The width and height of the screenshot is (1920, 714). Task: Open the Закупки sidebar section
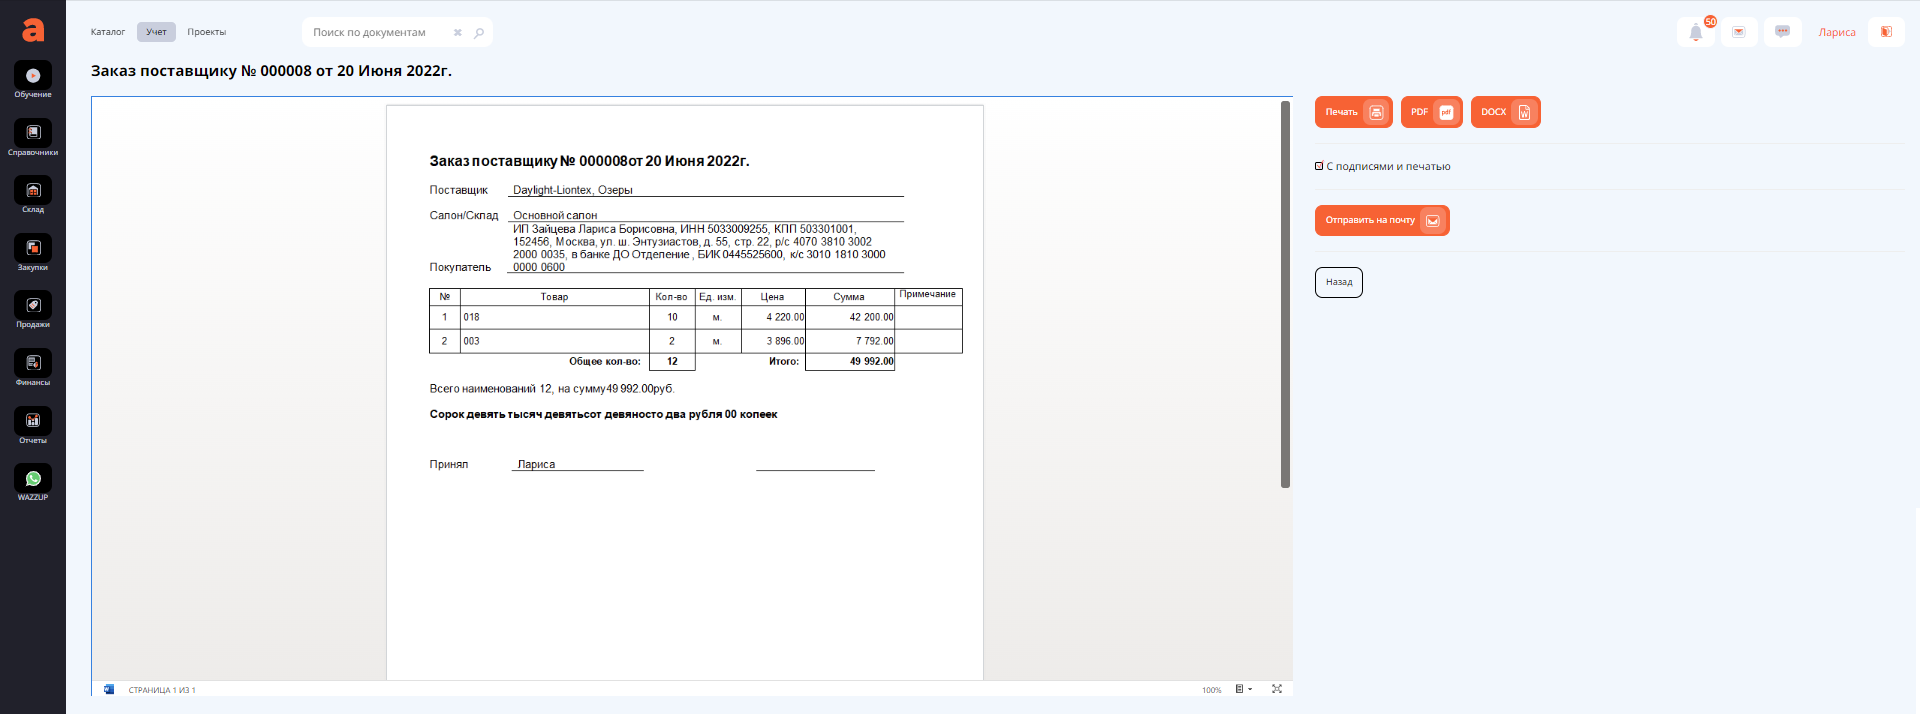pos(33,252)
